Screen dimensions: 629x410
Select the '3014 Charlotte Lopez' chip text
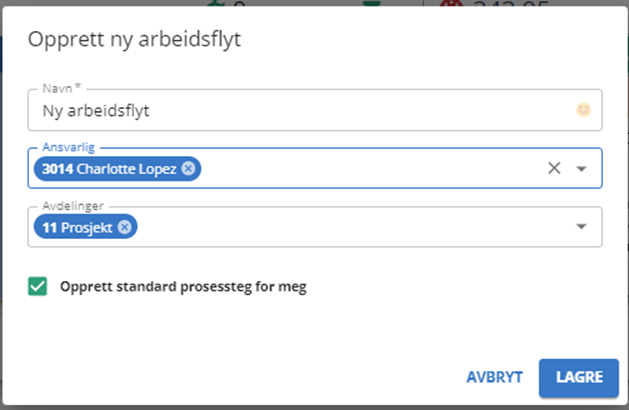[x=109, y=169]
